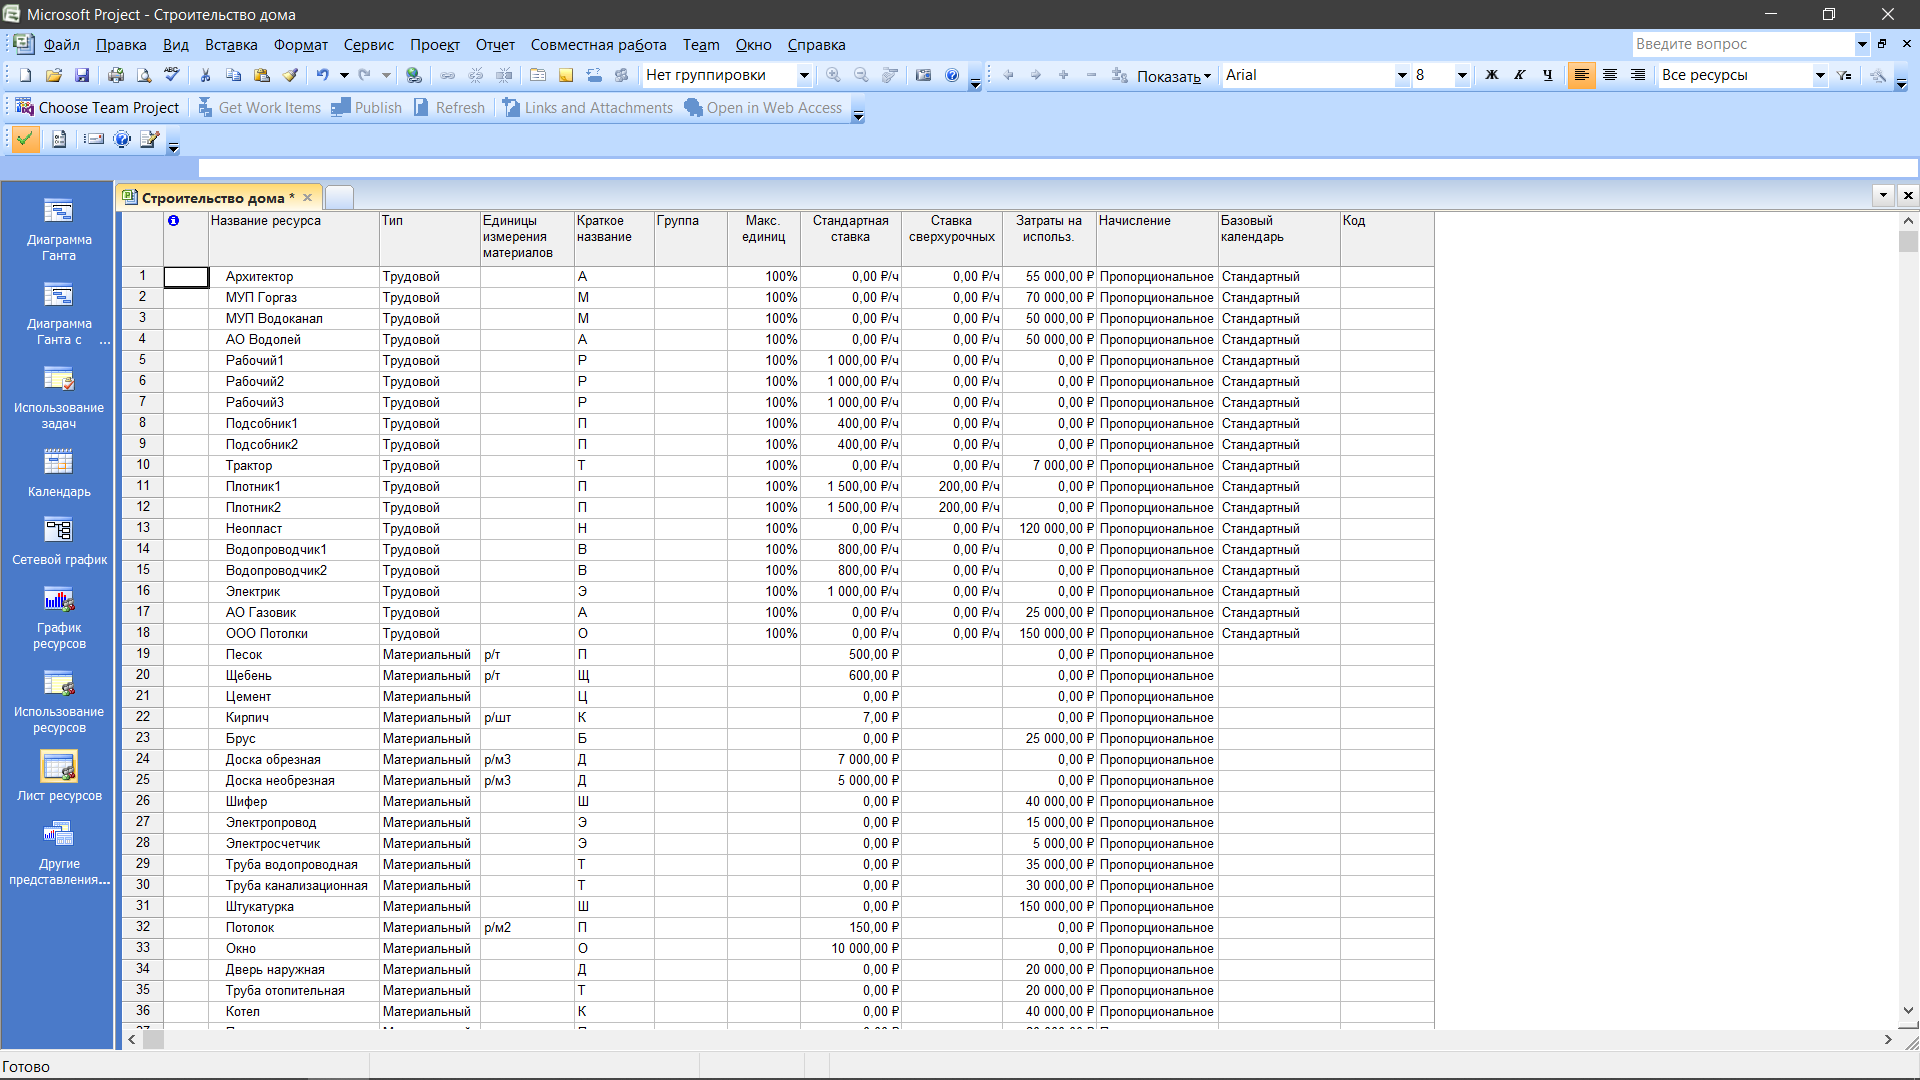Open the Введите вопрос dropdown arrow
1920x1080 pixels.
click(1862, 44)
